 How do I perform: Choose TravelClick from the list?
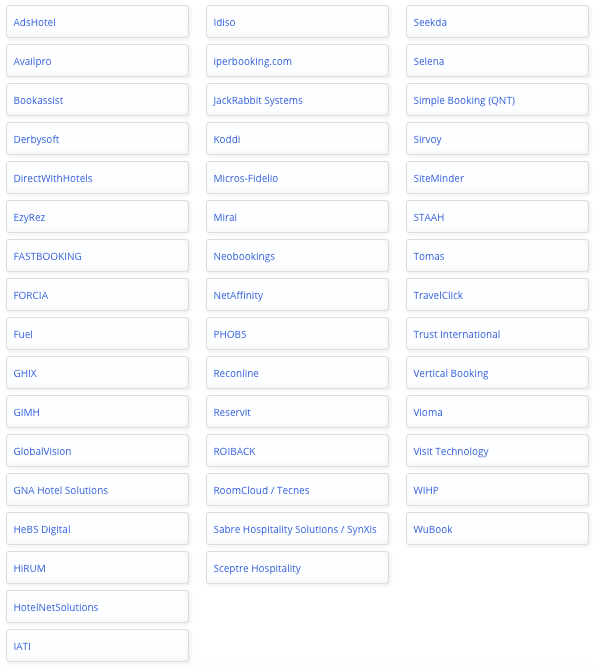[x=497, y=295]
